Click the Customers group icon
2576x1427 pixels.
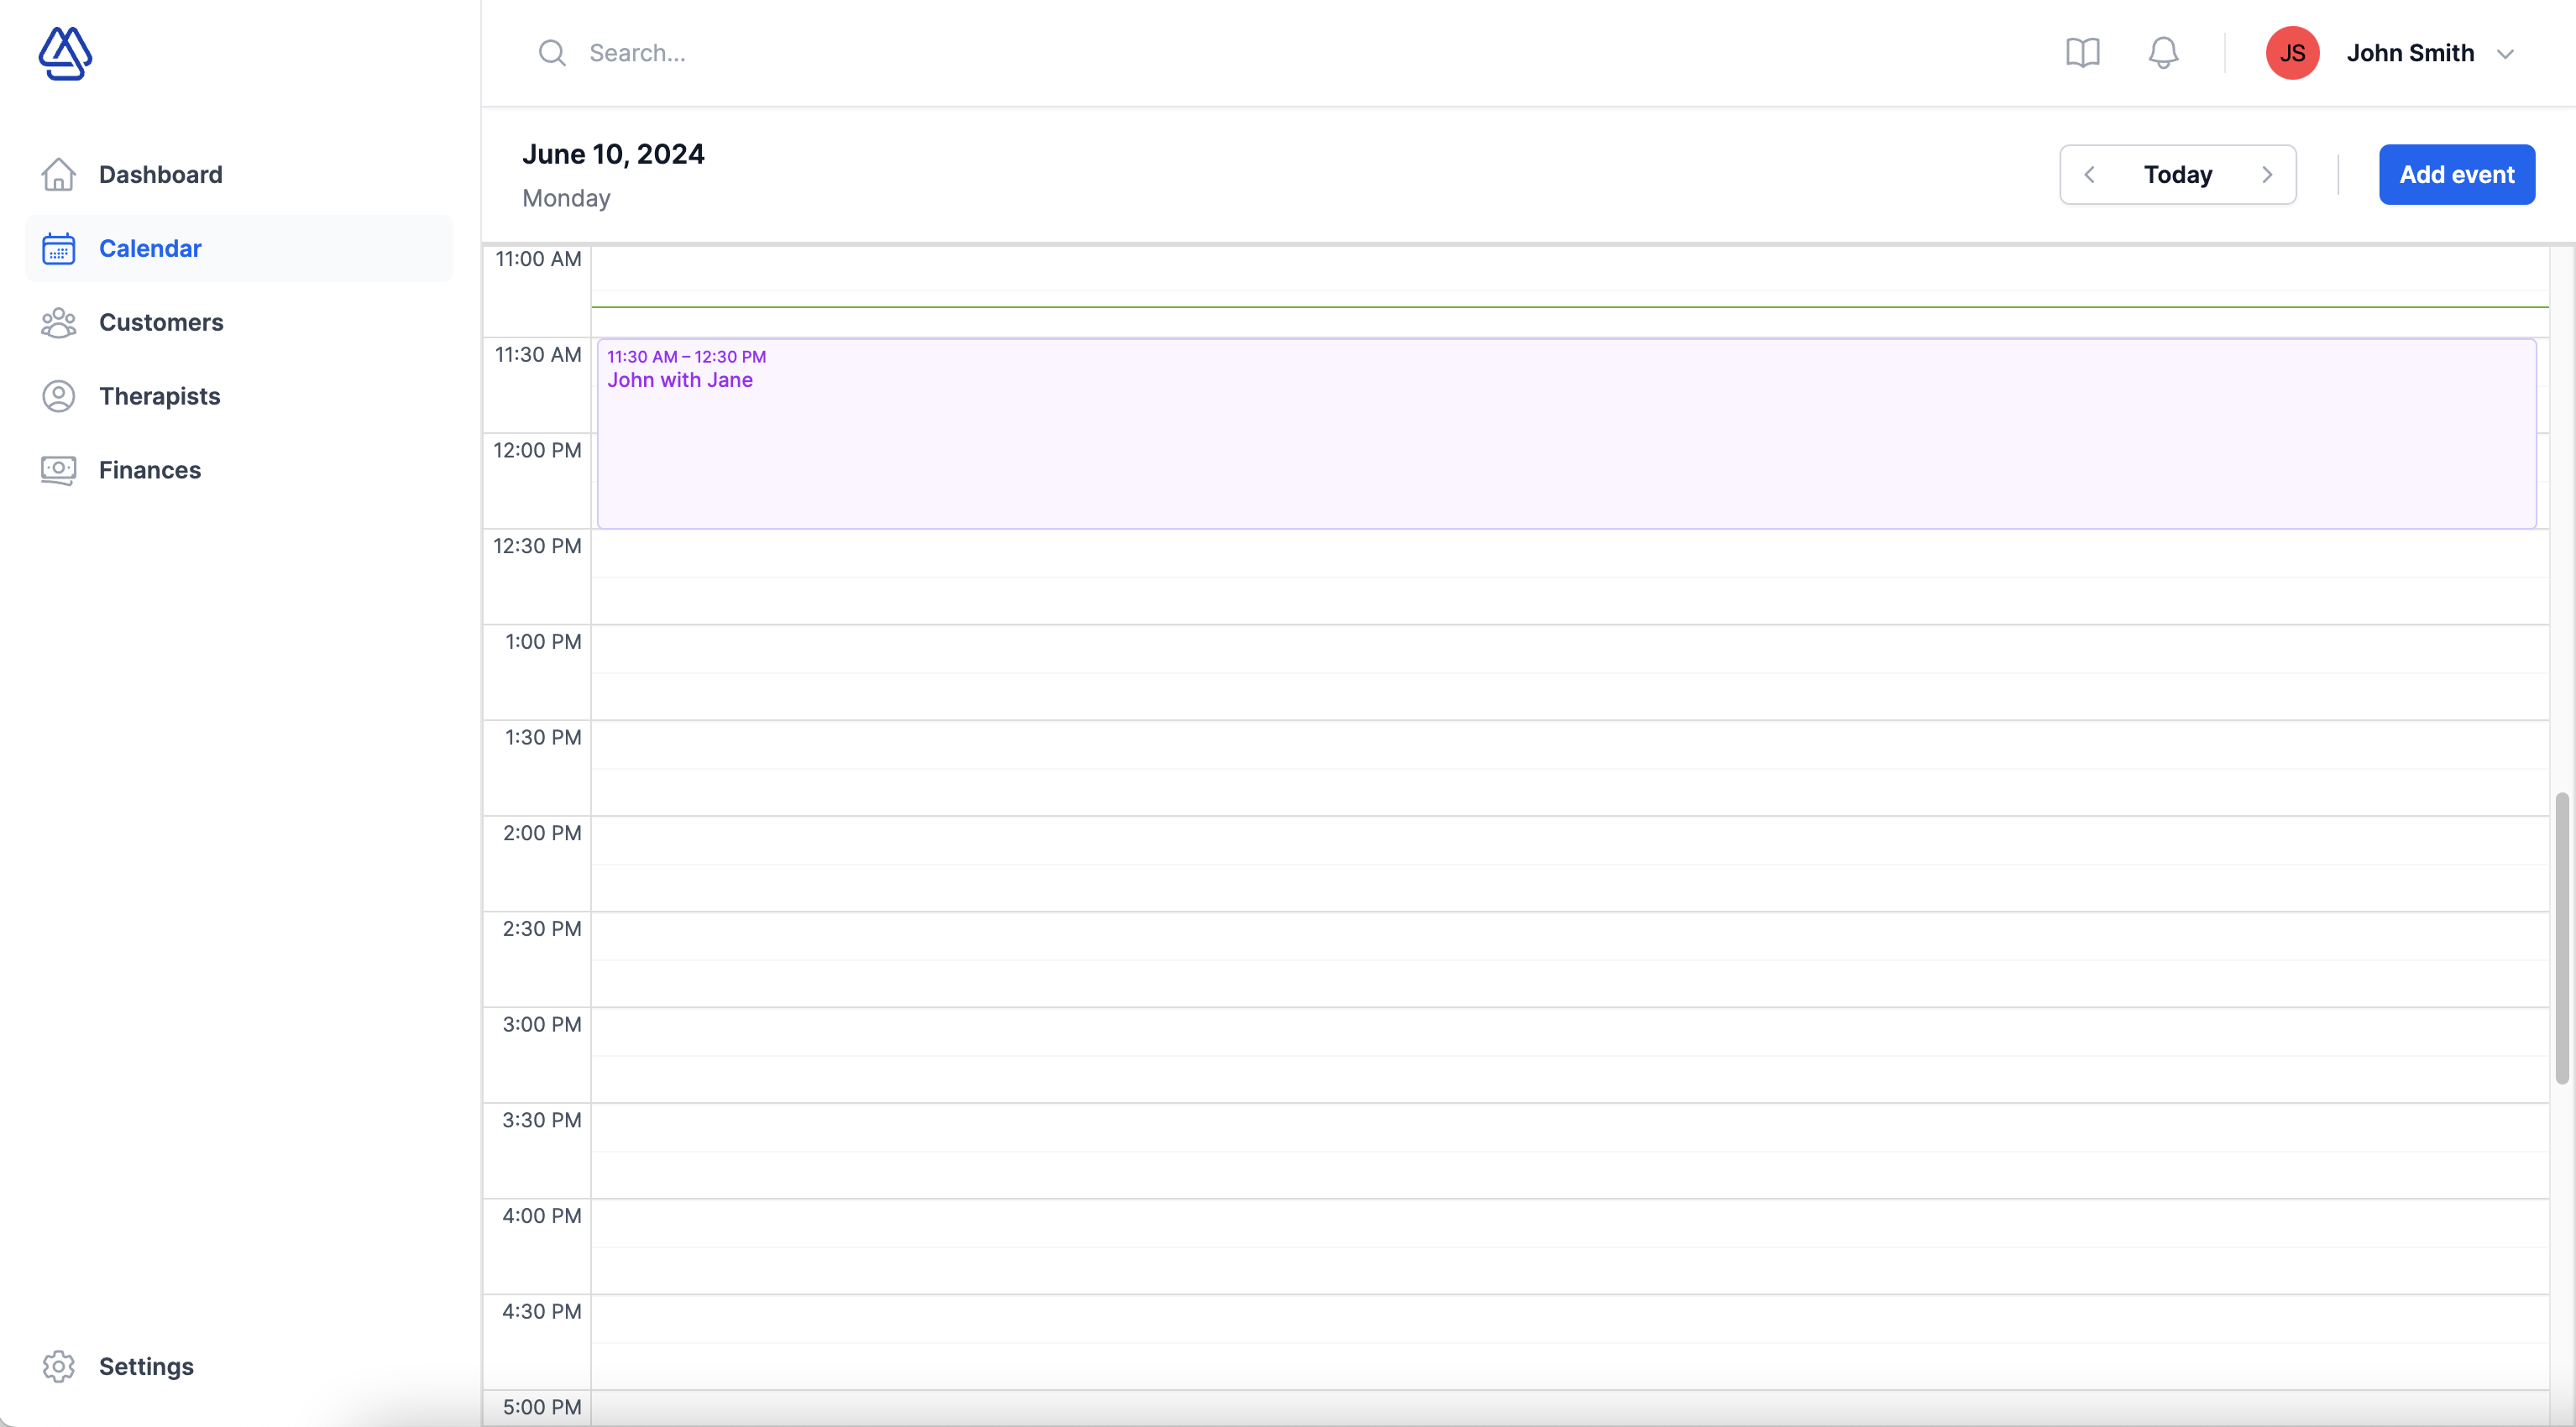pos(58,323)
